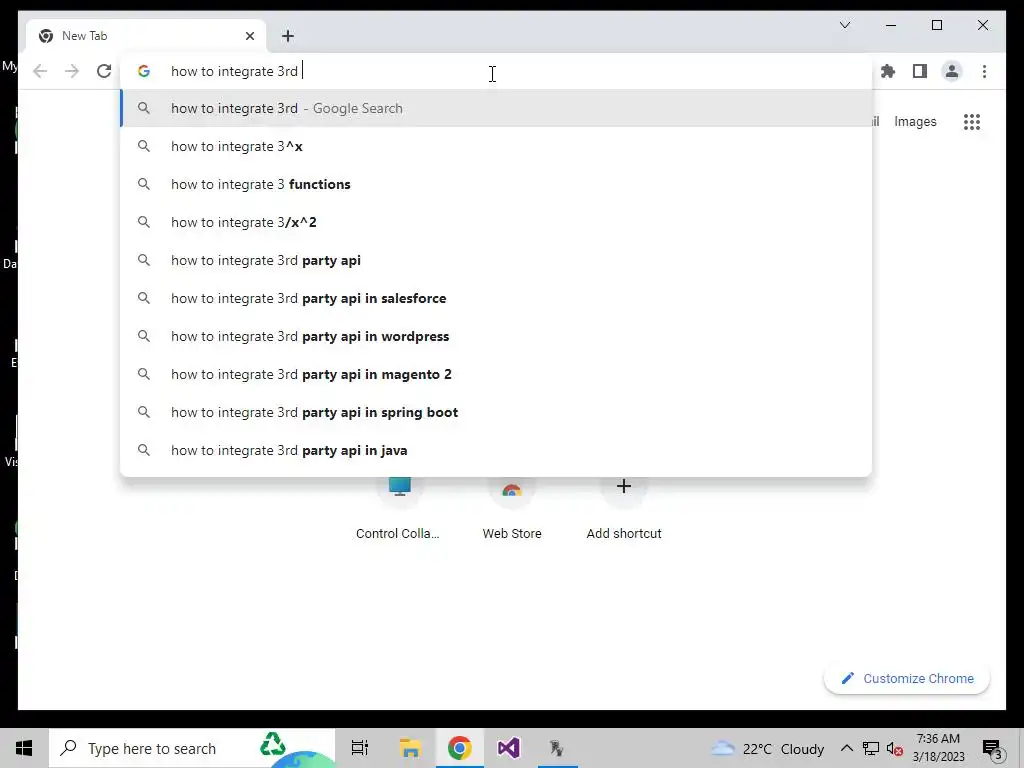1024x768 pixels.
Task: Open the Control Colla... shortcut
Action: tap(398, 509)
